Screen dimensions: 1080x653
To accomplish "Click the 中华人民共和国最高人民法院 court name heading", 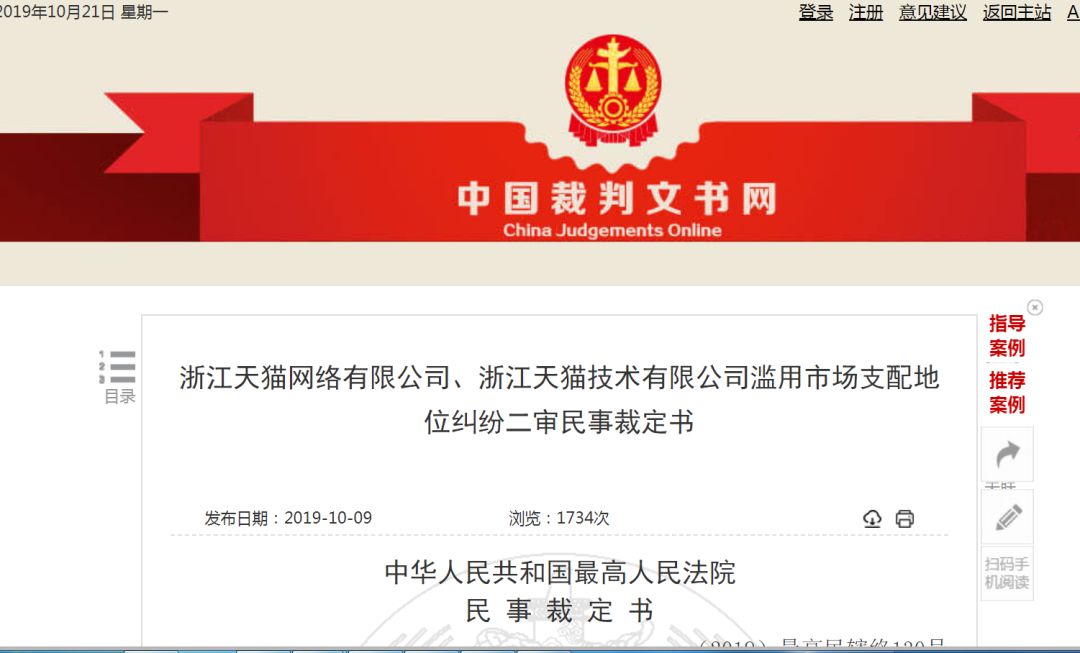I will [x=559, y=572].
